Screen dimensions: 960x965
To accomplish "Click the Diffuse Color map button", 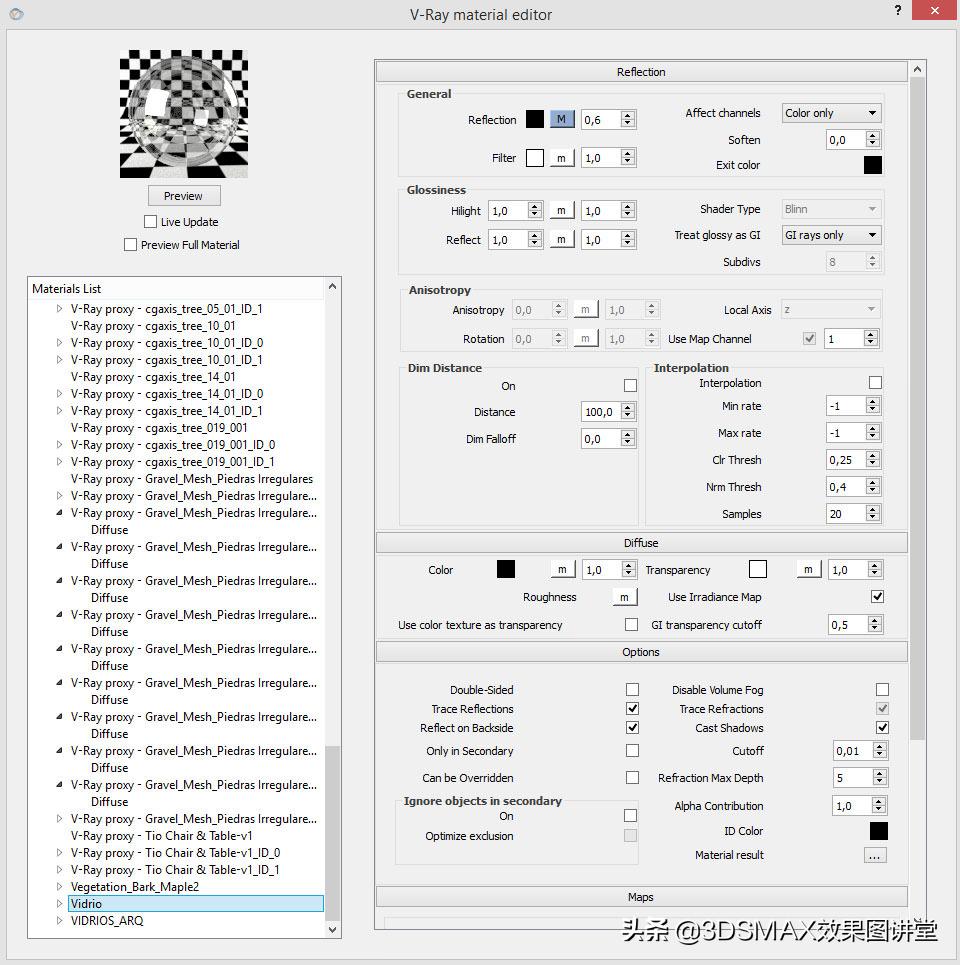I will coord(561,570).
